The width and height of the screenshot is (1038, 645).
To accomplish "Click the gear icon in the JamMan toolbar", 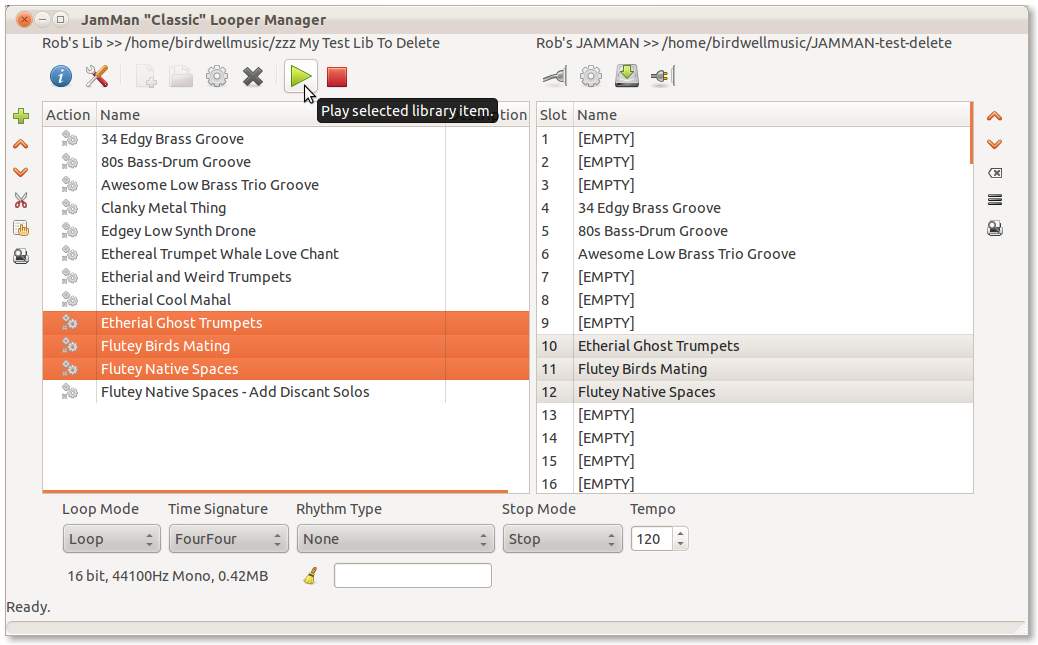I will coord(591,77).
